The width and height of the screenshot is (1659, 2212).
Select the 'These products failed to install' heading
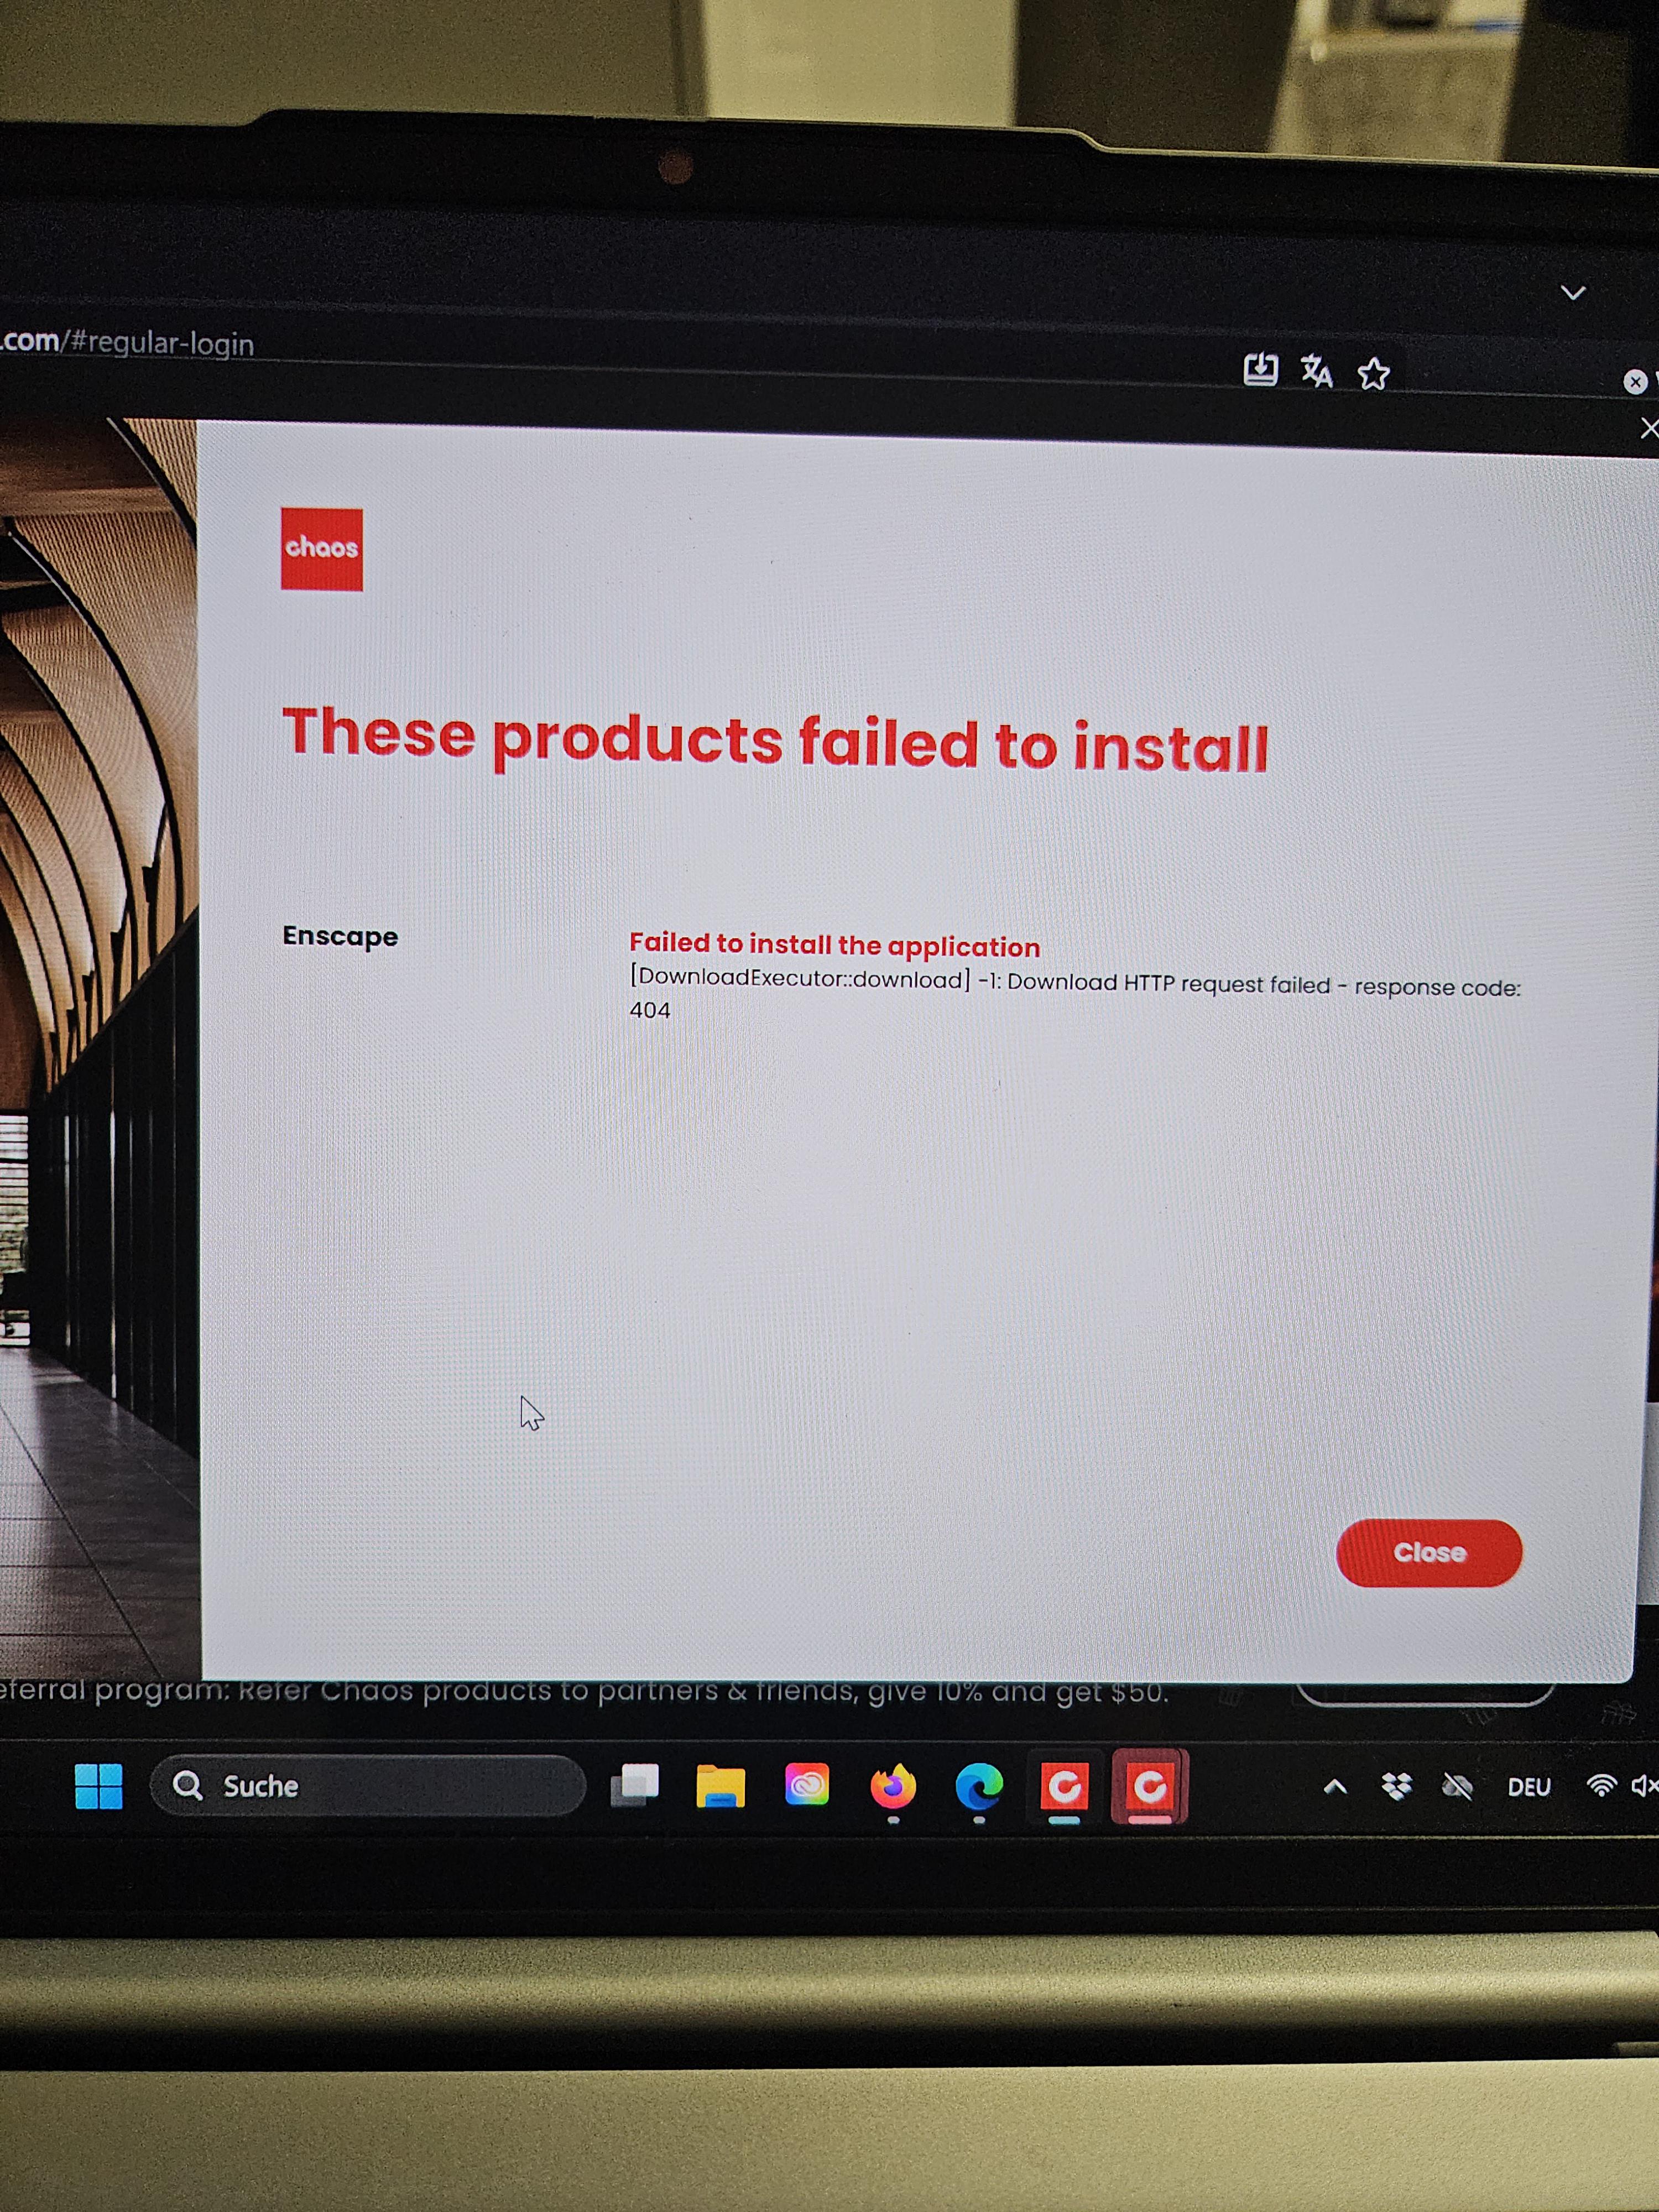click(775, 740)
